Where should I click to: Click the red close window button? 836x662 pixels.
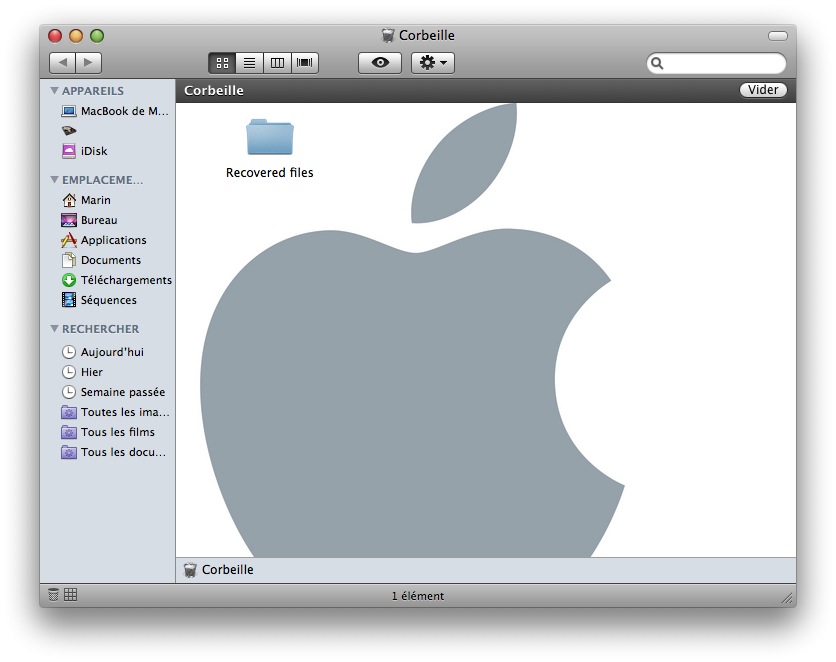54,36
